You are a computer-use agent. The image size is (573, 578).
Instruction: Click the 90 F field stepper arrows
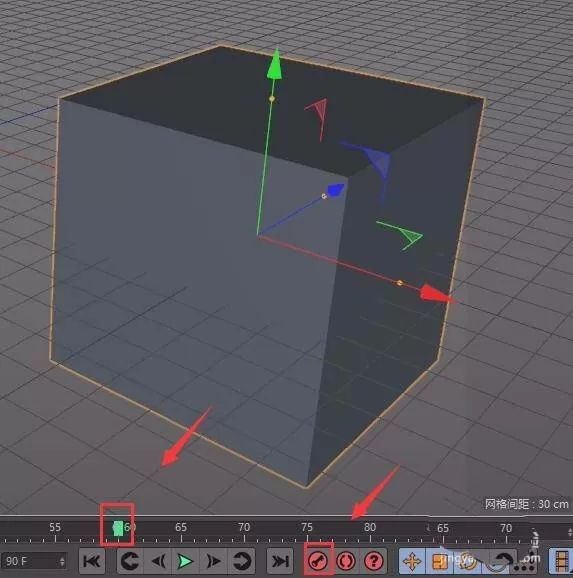pos(62,561)
